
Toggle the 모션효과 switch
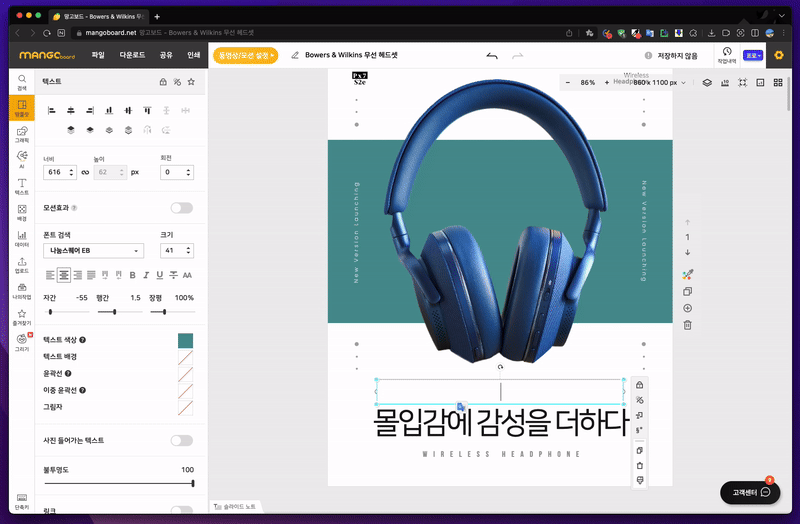tap(182, 208)
